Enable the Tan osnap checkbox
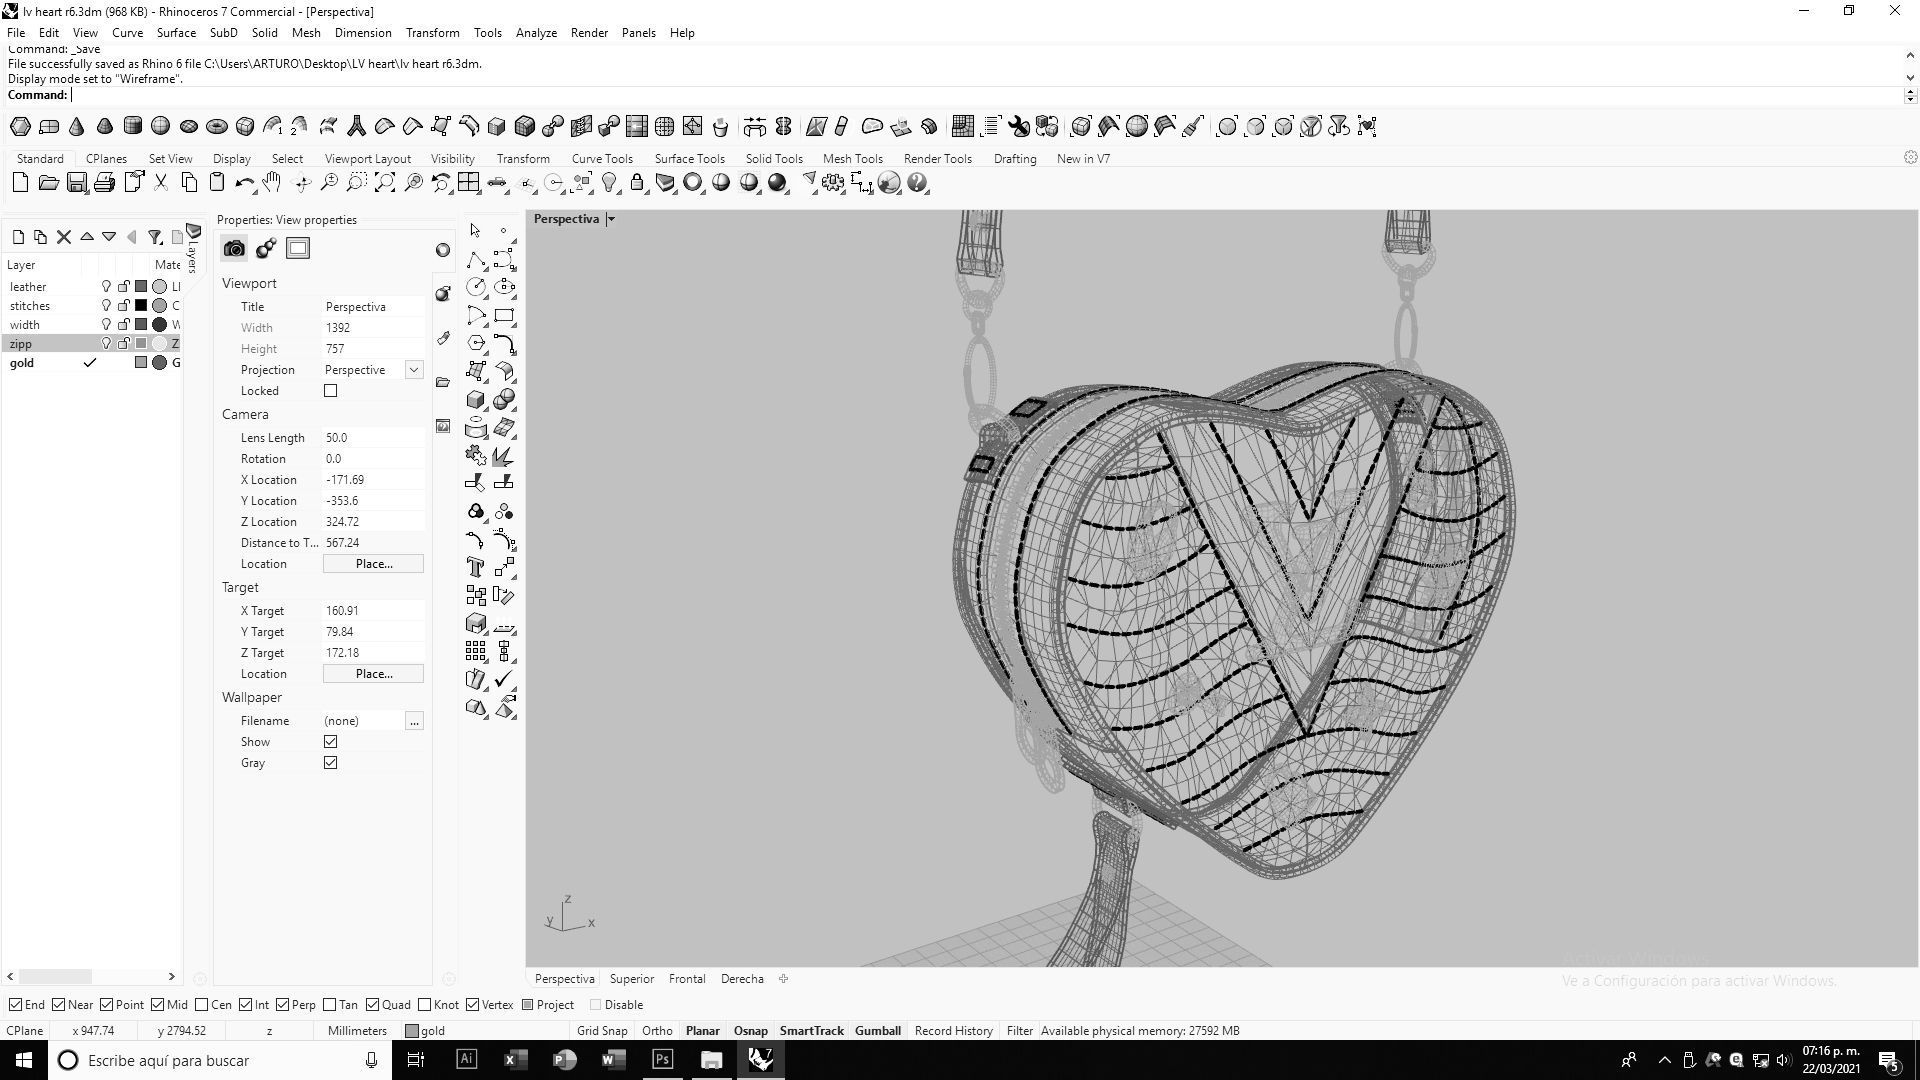This screenshot has width=1920, height=1080. point(329,1005)
